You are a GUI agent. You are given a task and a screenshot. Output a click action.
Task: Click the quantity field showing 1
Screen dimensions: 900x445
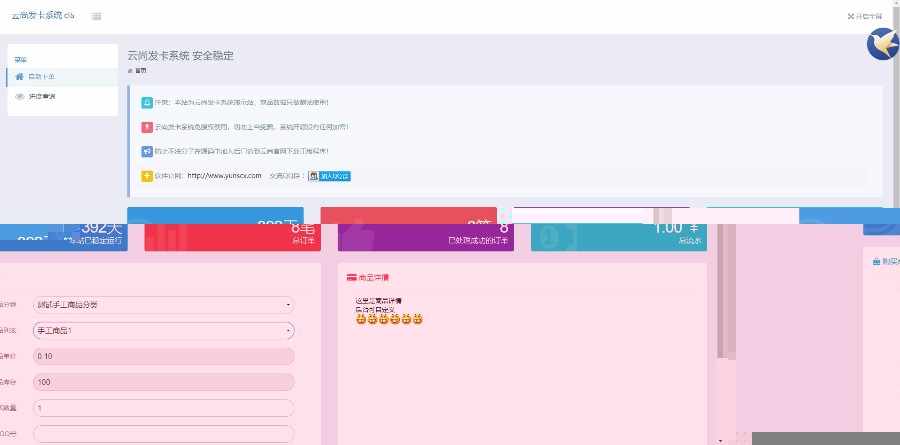click(164, 408)
